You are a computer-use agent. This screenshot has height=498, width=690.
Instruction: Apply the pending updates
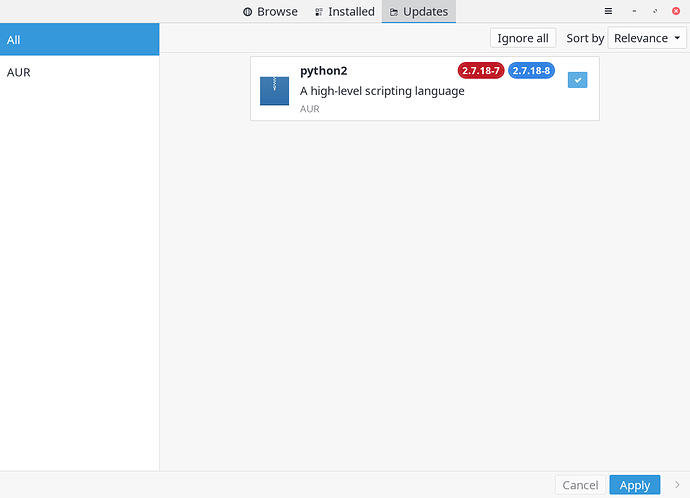point(635,485)
